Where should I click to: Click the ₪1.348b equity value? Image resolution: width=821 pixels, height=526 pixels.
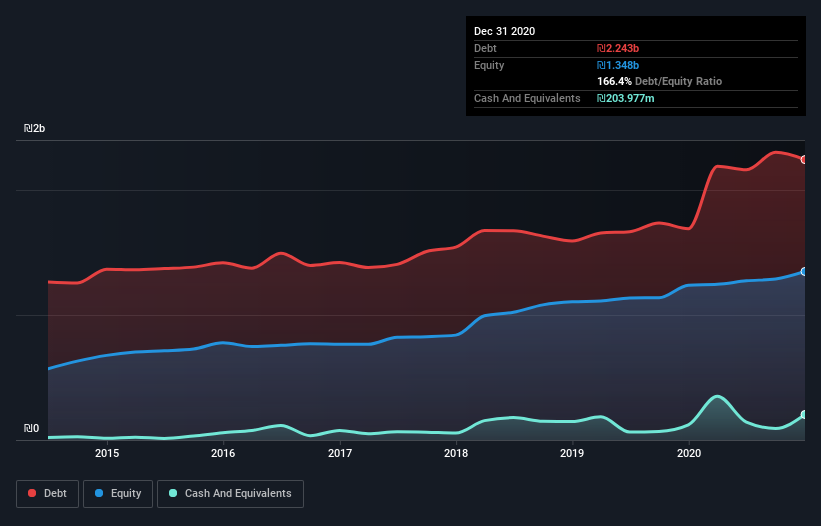pos(618,65)
